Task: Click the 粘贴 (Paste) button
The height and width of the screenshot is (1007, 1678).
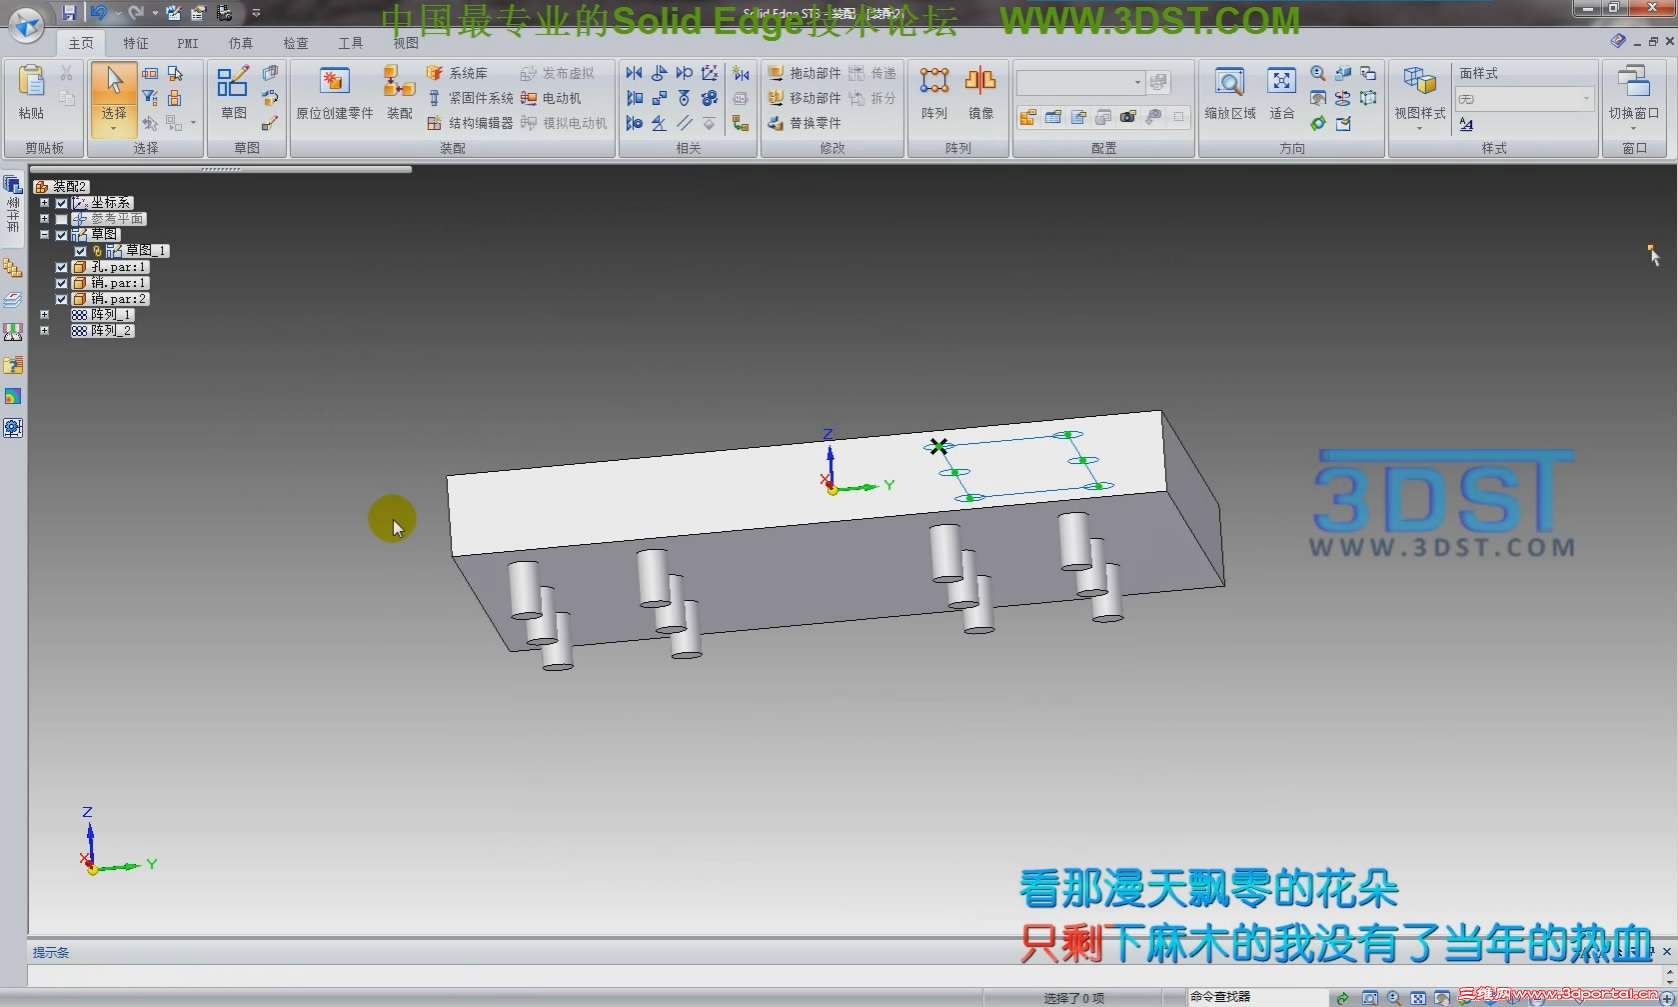Action: (31, 93)
